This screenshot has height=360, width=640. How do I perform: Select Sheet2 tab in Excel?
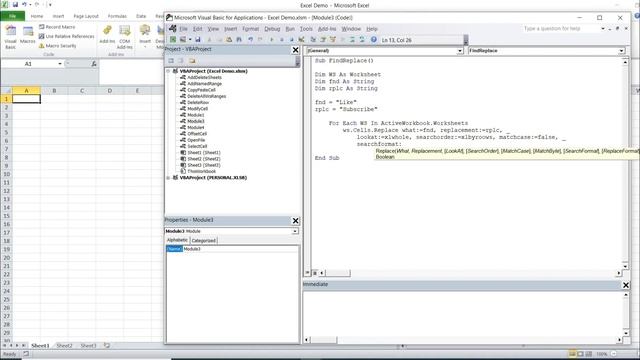[64, 346]
